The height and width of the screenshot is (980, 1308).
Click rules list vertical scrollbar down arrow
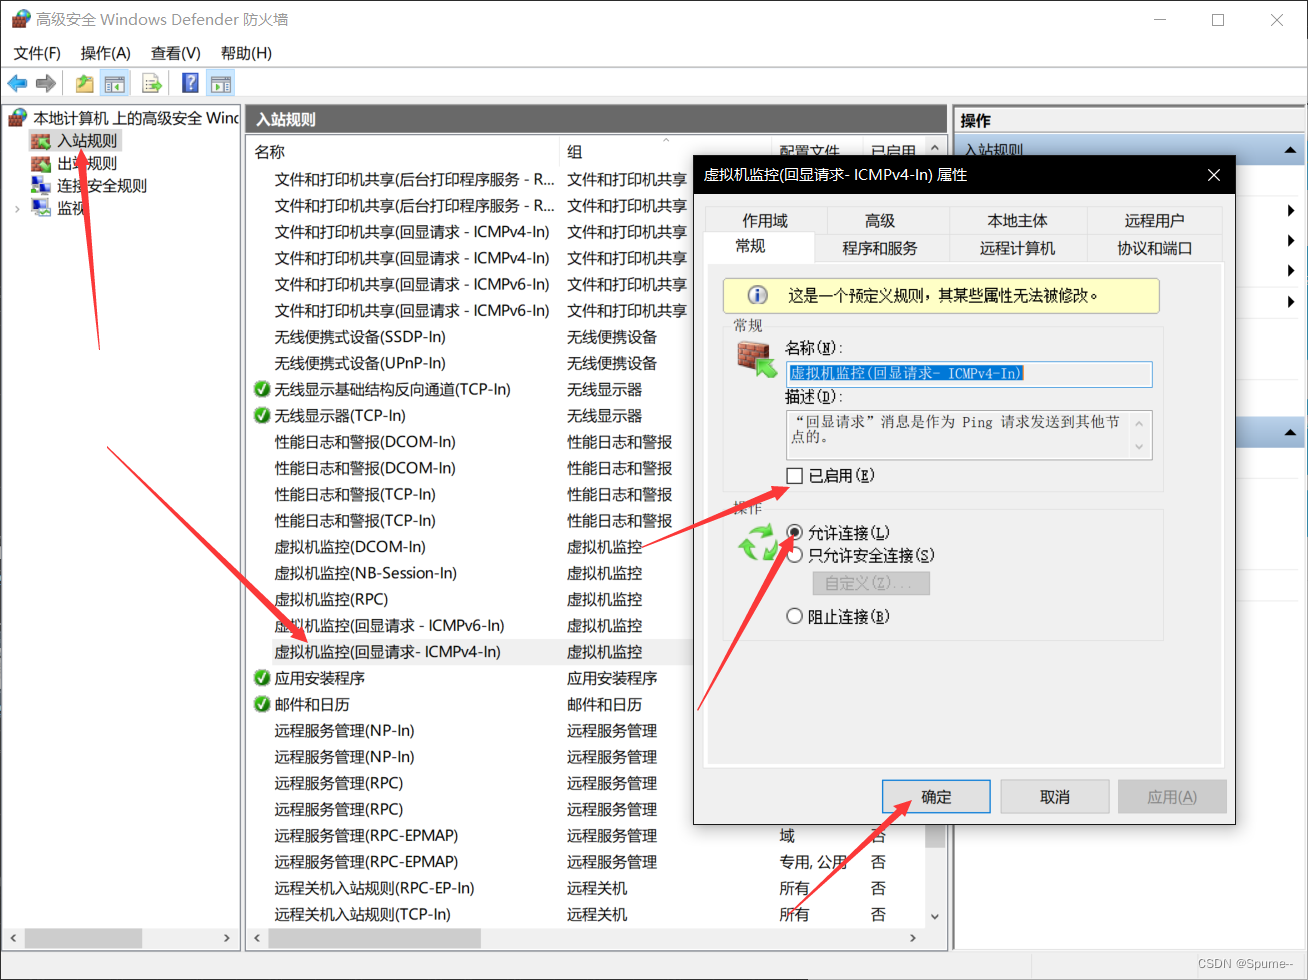tap(934, 915)
